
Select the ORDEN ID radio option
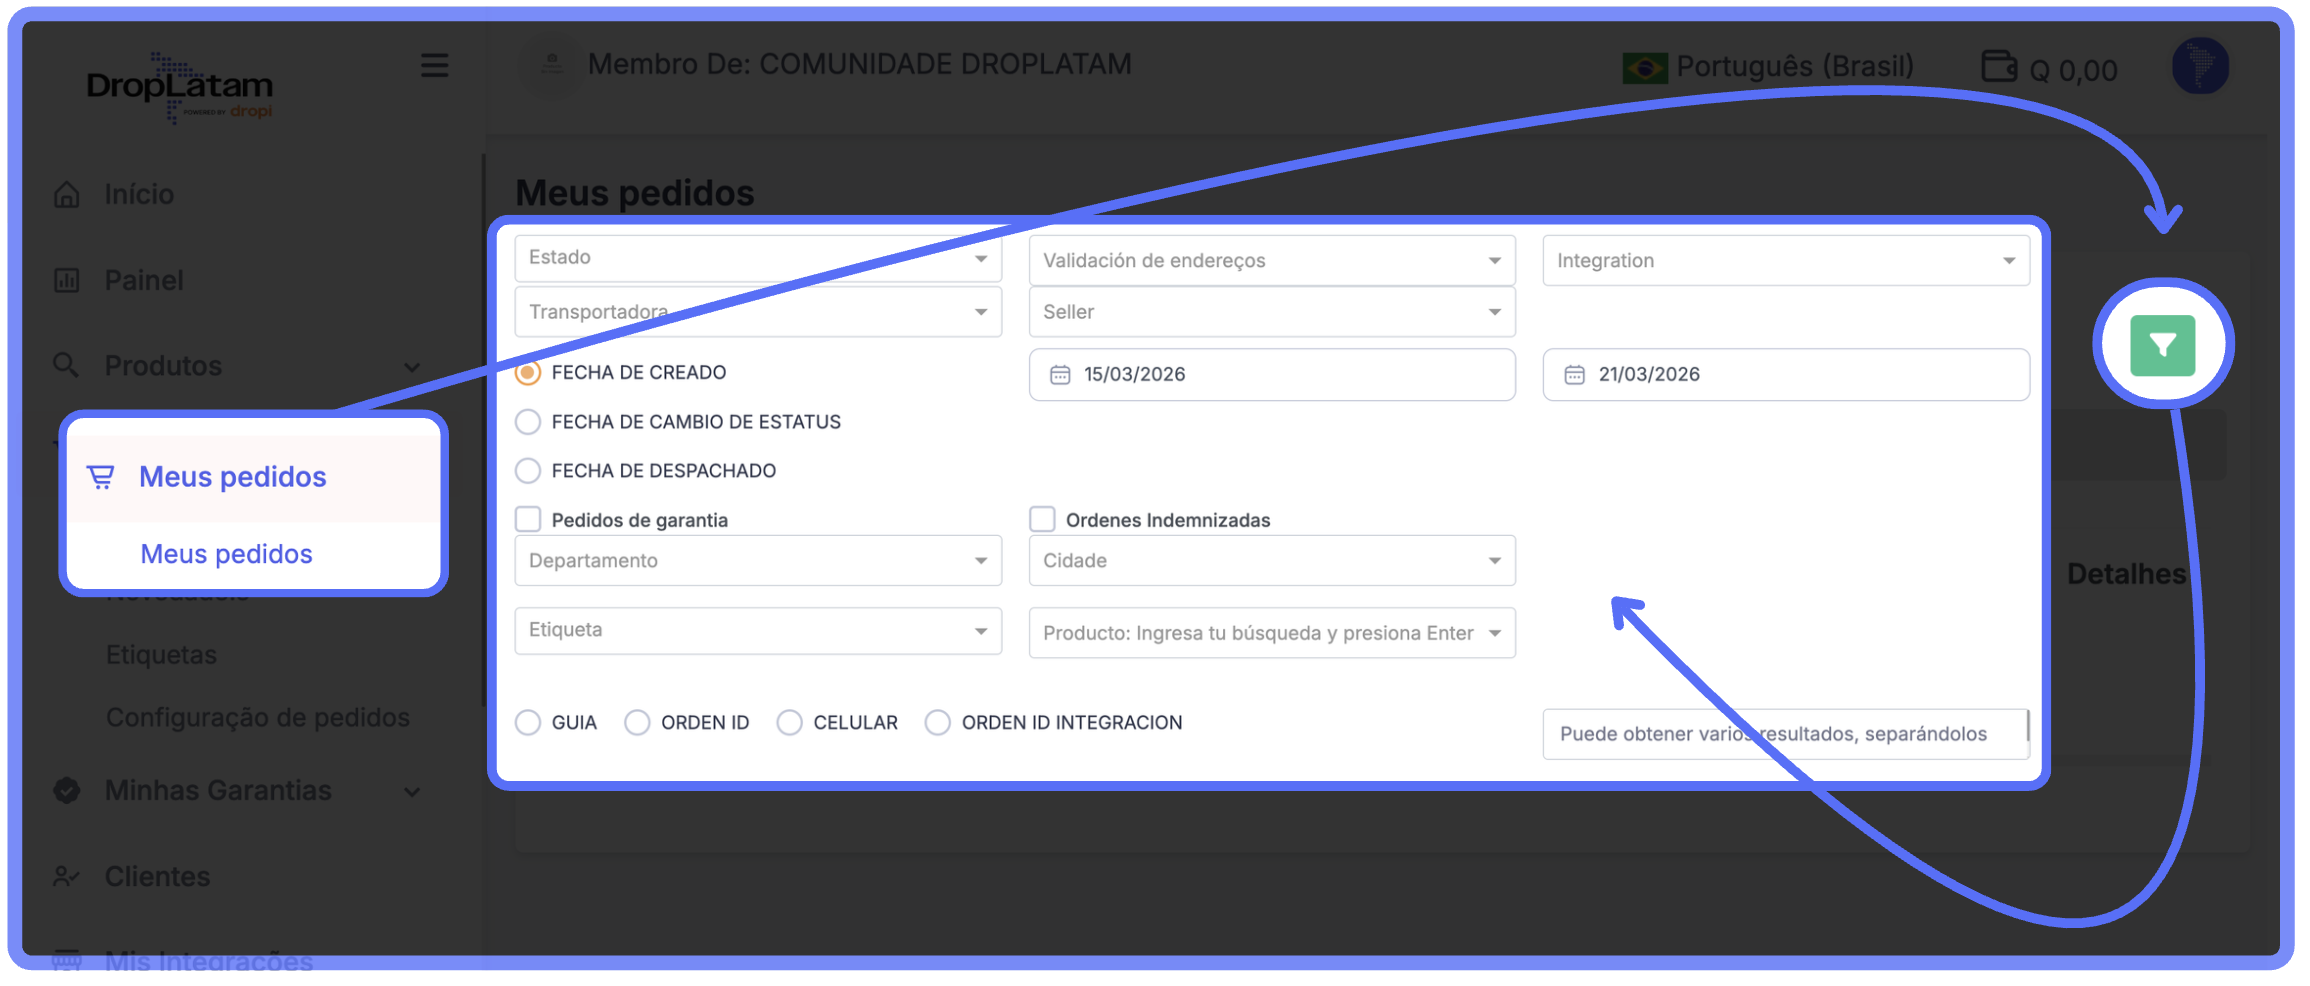tap(637, 723)
